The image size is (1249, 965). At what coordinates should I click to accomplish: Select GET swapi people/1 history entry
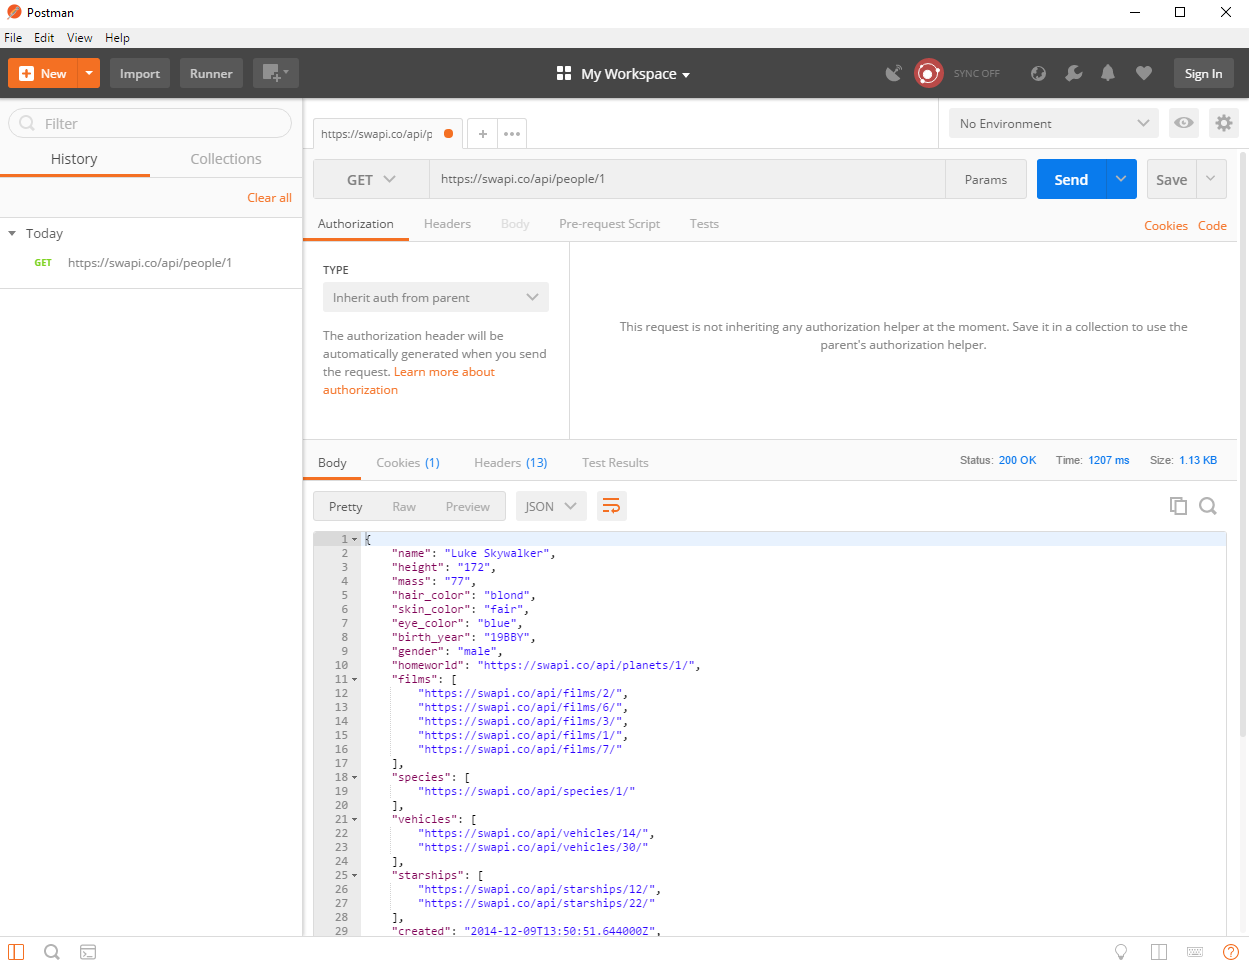pyautogui.click(x=150, y=263)
